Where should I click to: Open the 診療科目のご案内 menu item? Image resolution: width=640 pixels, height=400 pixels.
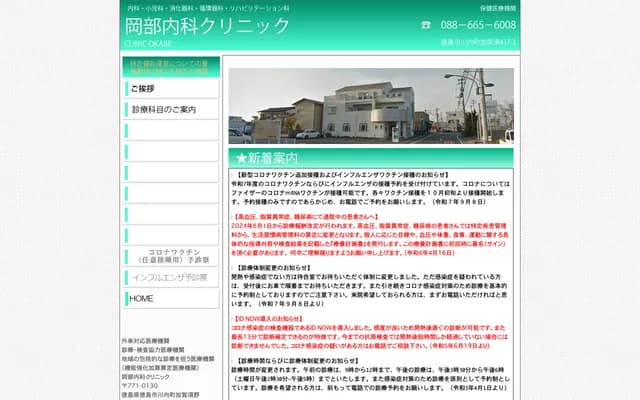point(171,109)
